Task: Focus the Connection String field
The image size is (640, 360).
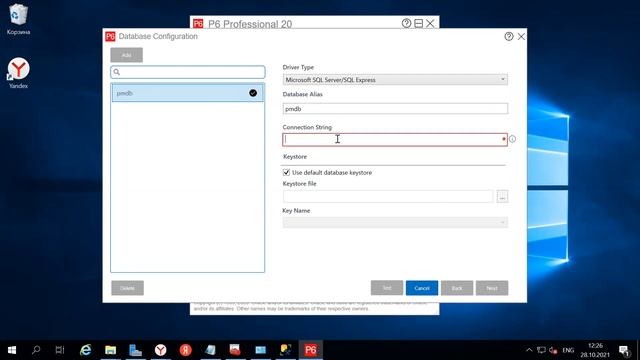Action: pyautogui.click(x=395, y=140)
